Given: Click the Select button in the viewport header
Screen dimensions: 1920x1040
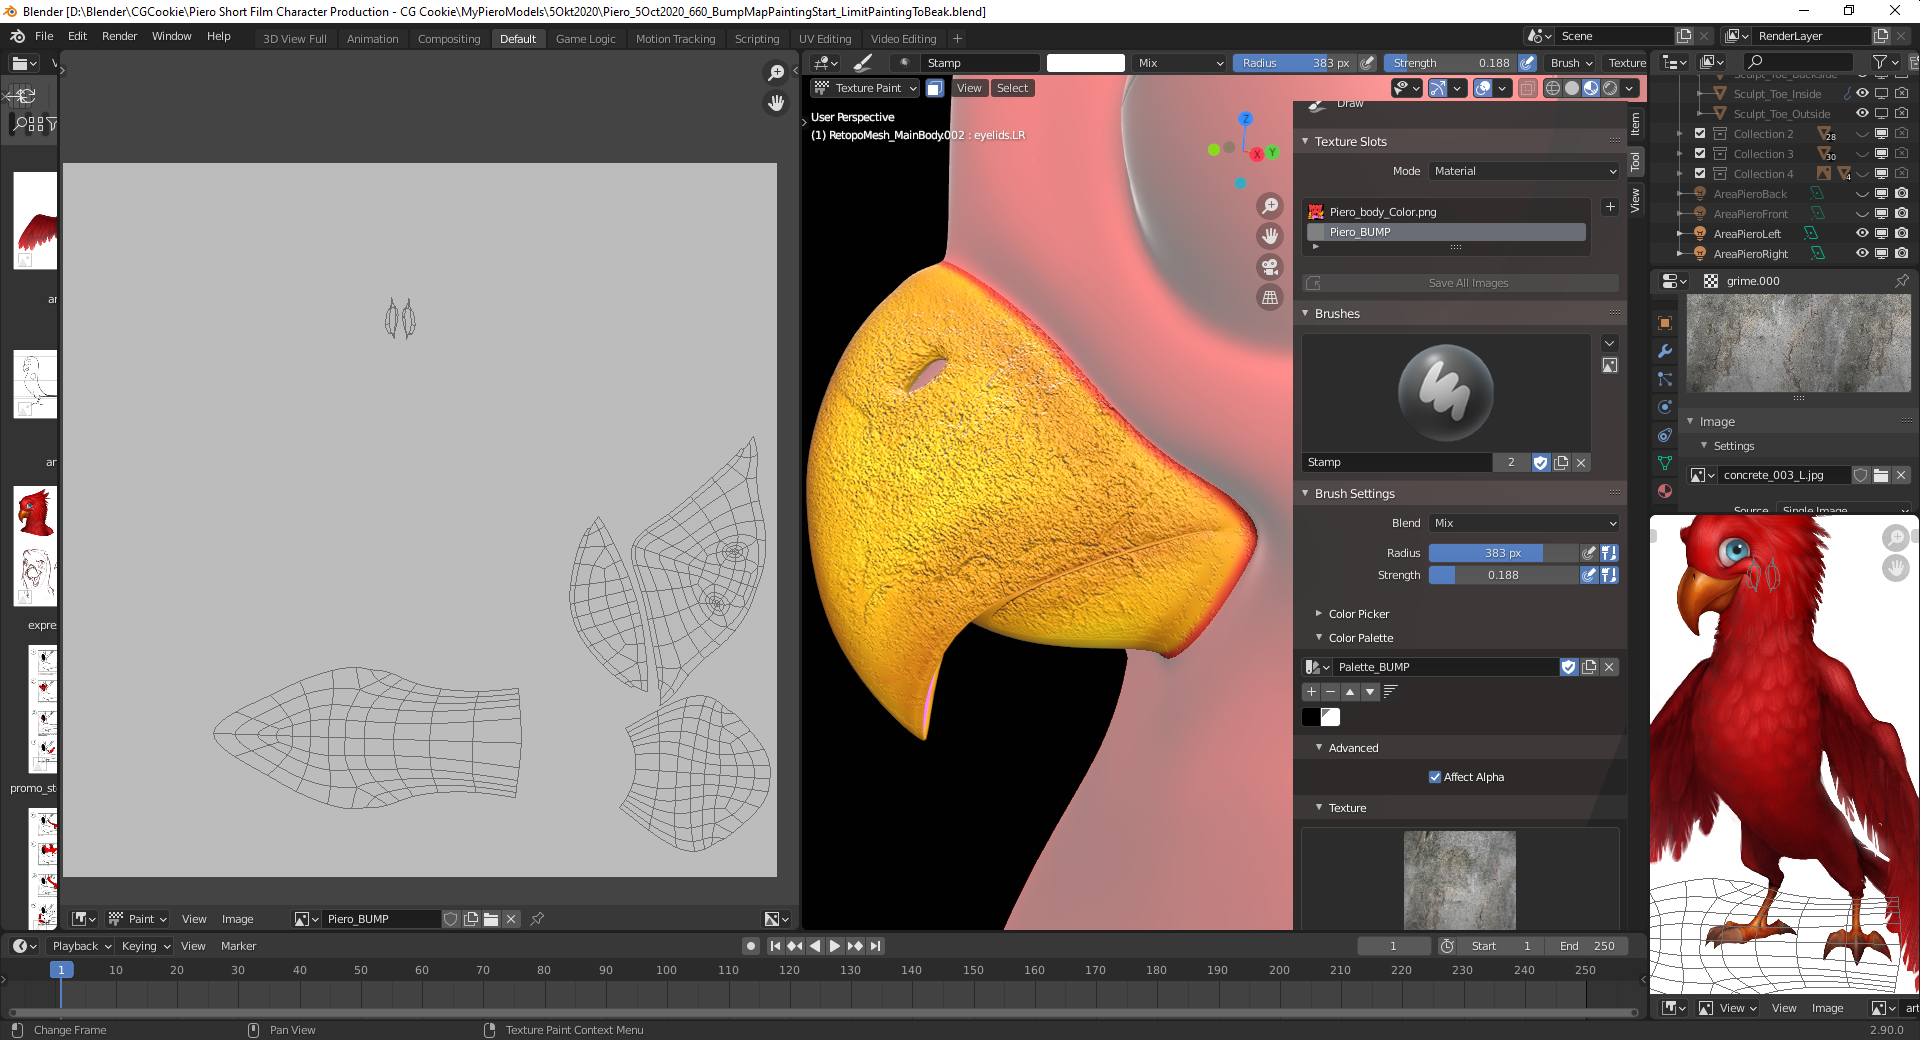Looking at the screenshot, I should click(x=1011, y=88).
